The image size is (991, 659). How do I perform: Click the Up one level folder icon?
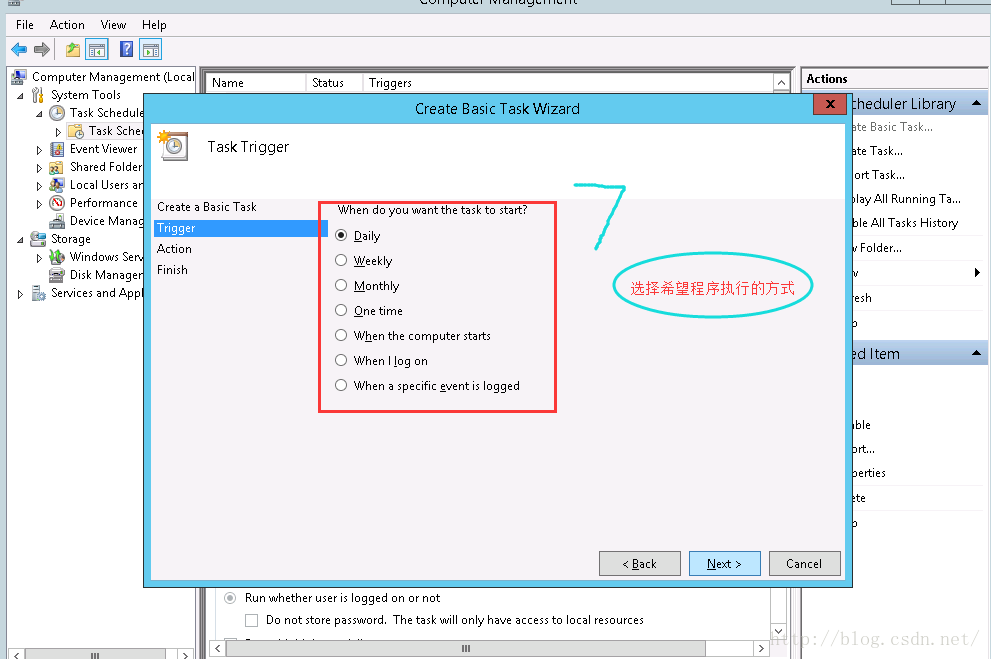tap(73, 49)
